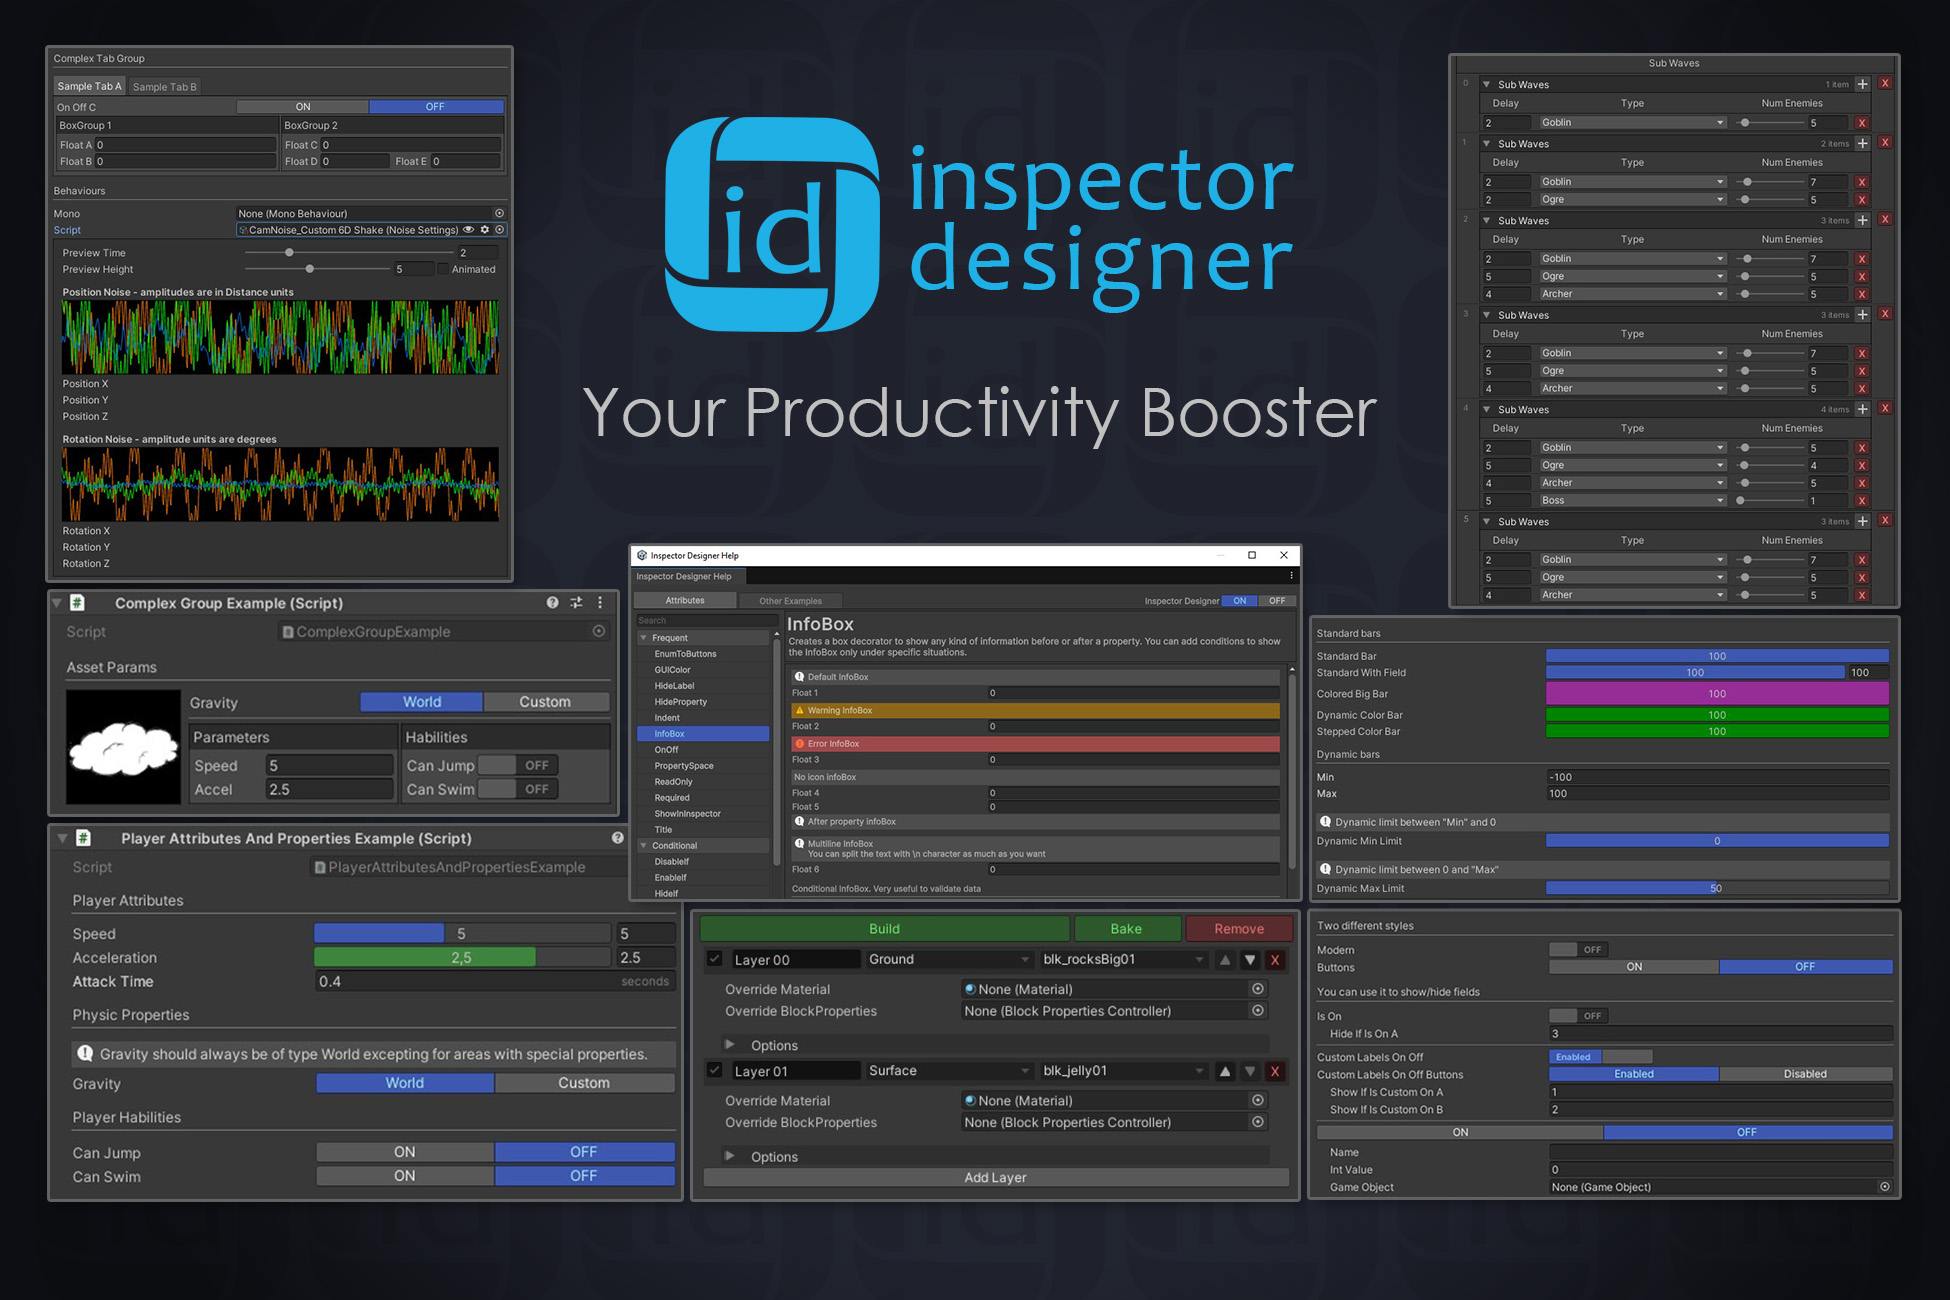Click the Layer 00 move-down arrow
Screen dimensions: 1950x1300
point(1250,960)
